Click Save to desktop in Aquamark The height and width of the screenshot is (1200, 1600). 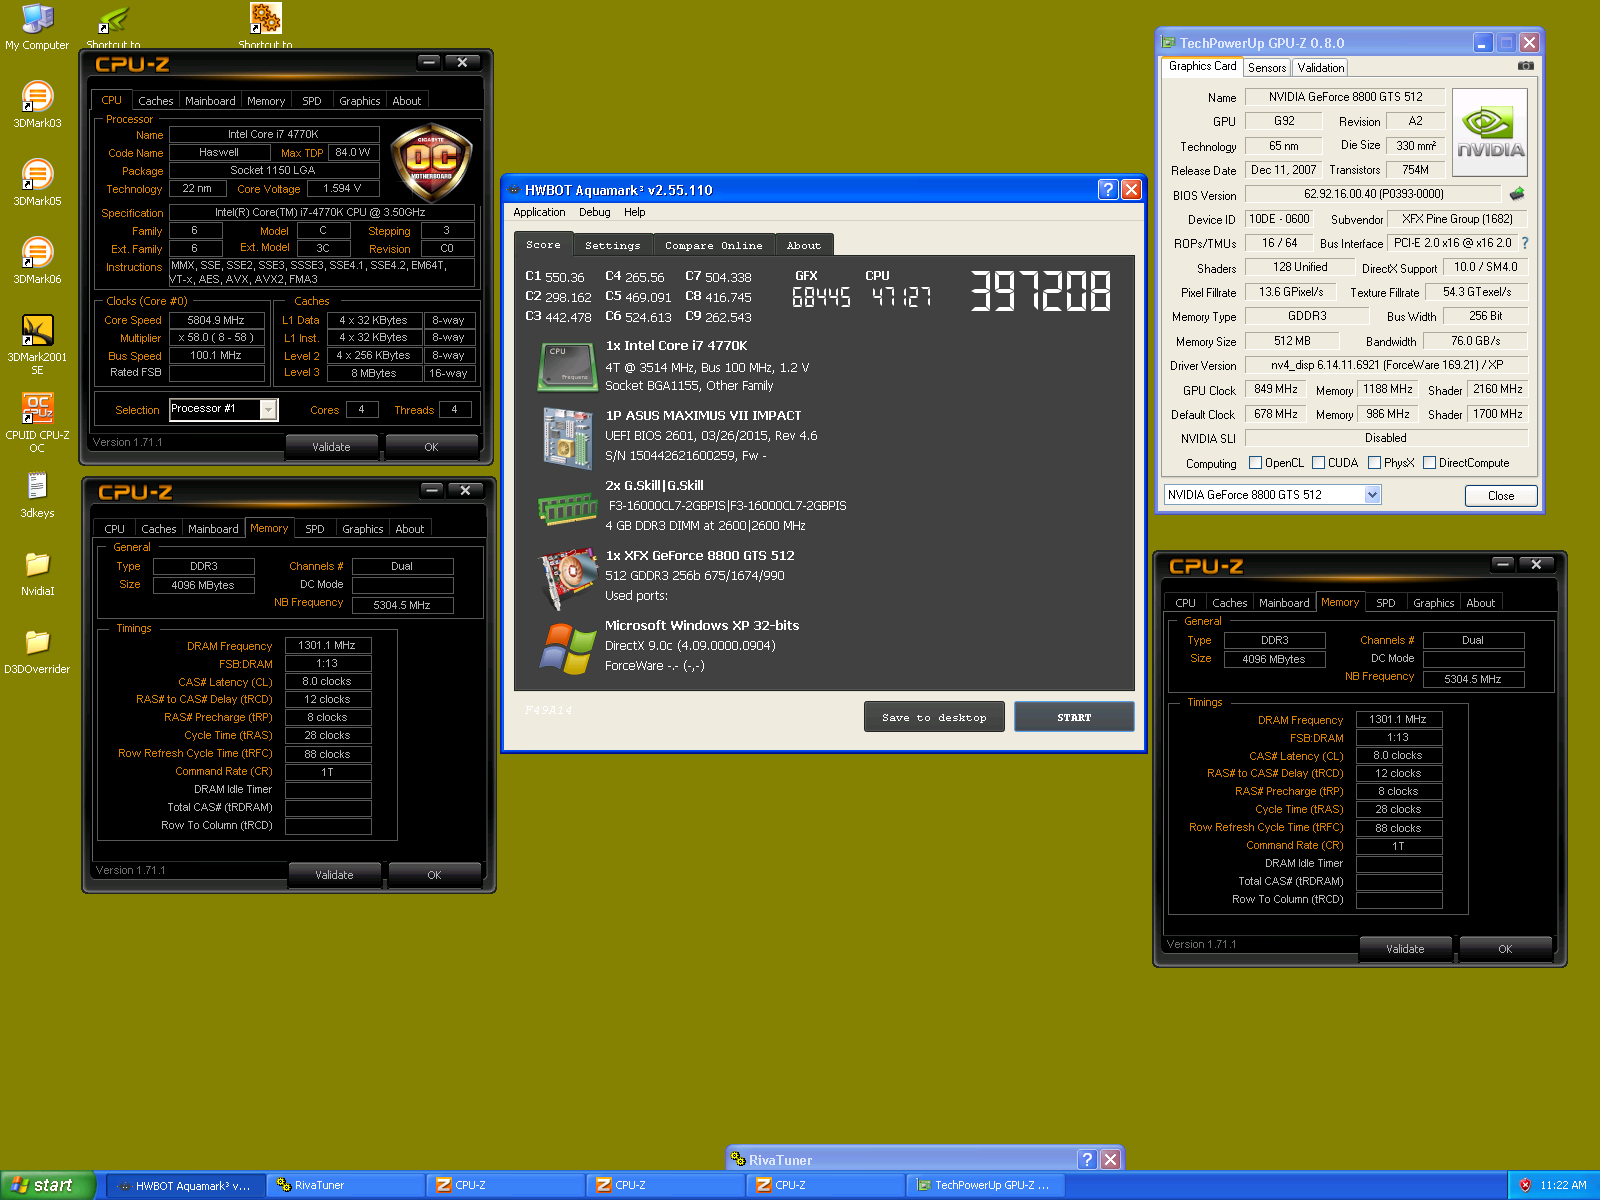pyautogui.click(x=934, y=717)
